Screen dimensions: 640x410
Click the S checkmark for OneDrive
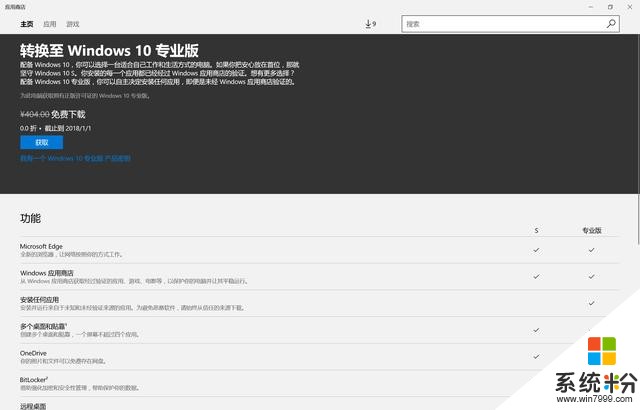[x=536, y=357]
